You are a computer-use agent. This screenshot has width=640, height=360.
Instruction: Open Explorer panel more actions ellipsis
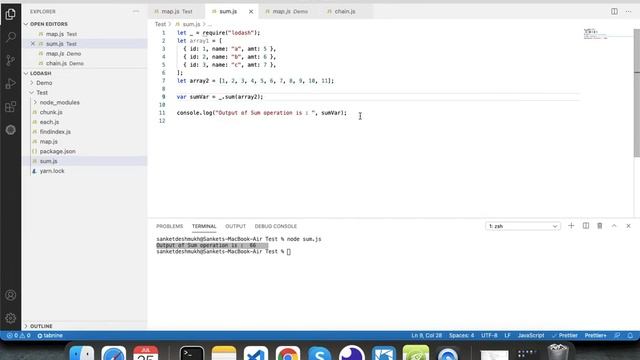[x=136, y=11]
